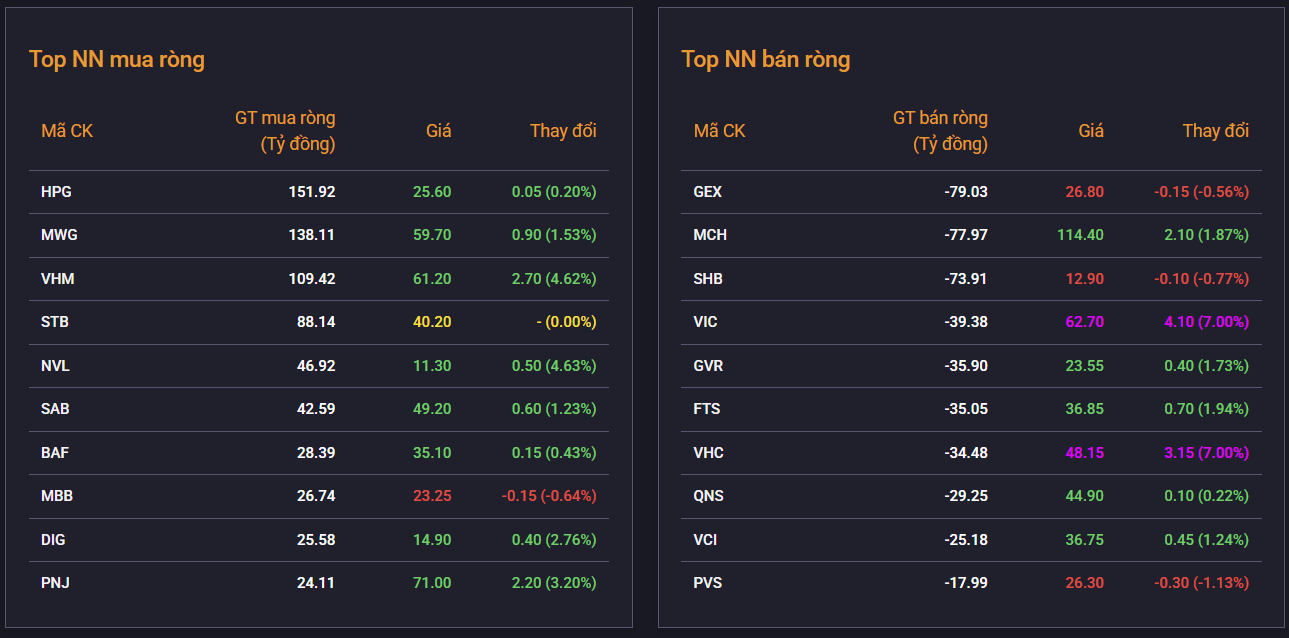The width and height of the screenshot is (1289, 638).
Task: Select GEX change -0.15 (-0.56%)
Action: (1201, 192)
